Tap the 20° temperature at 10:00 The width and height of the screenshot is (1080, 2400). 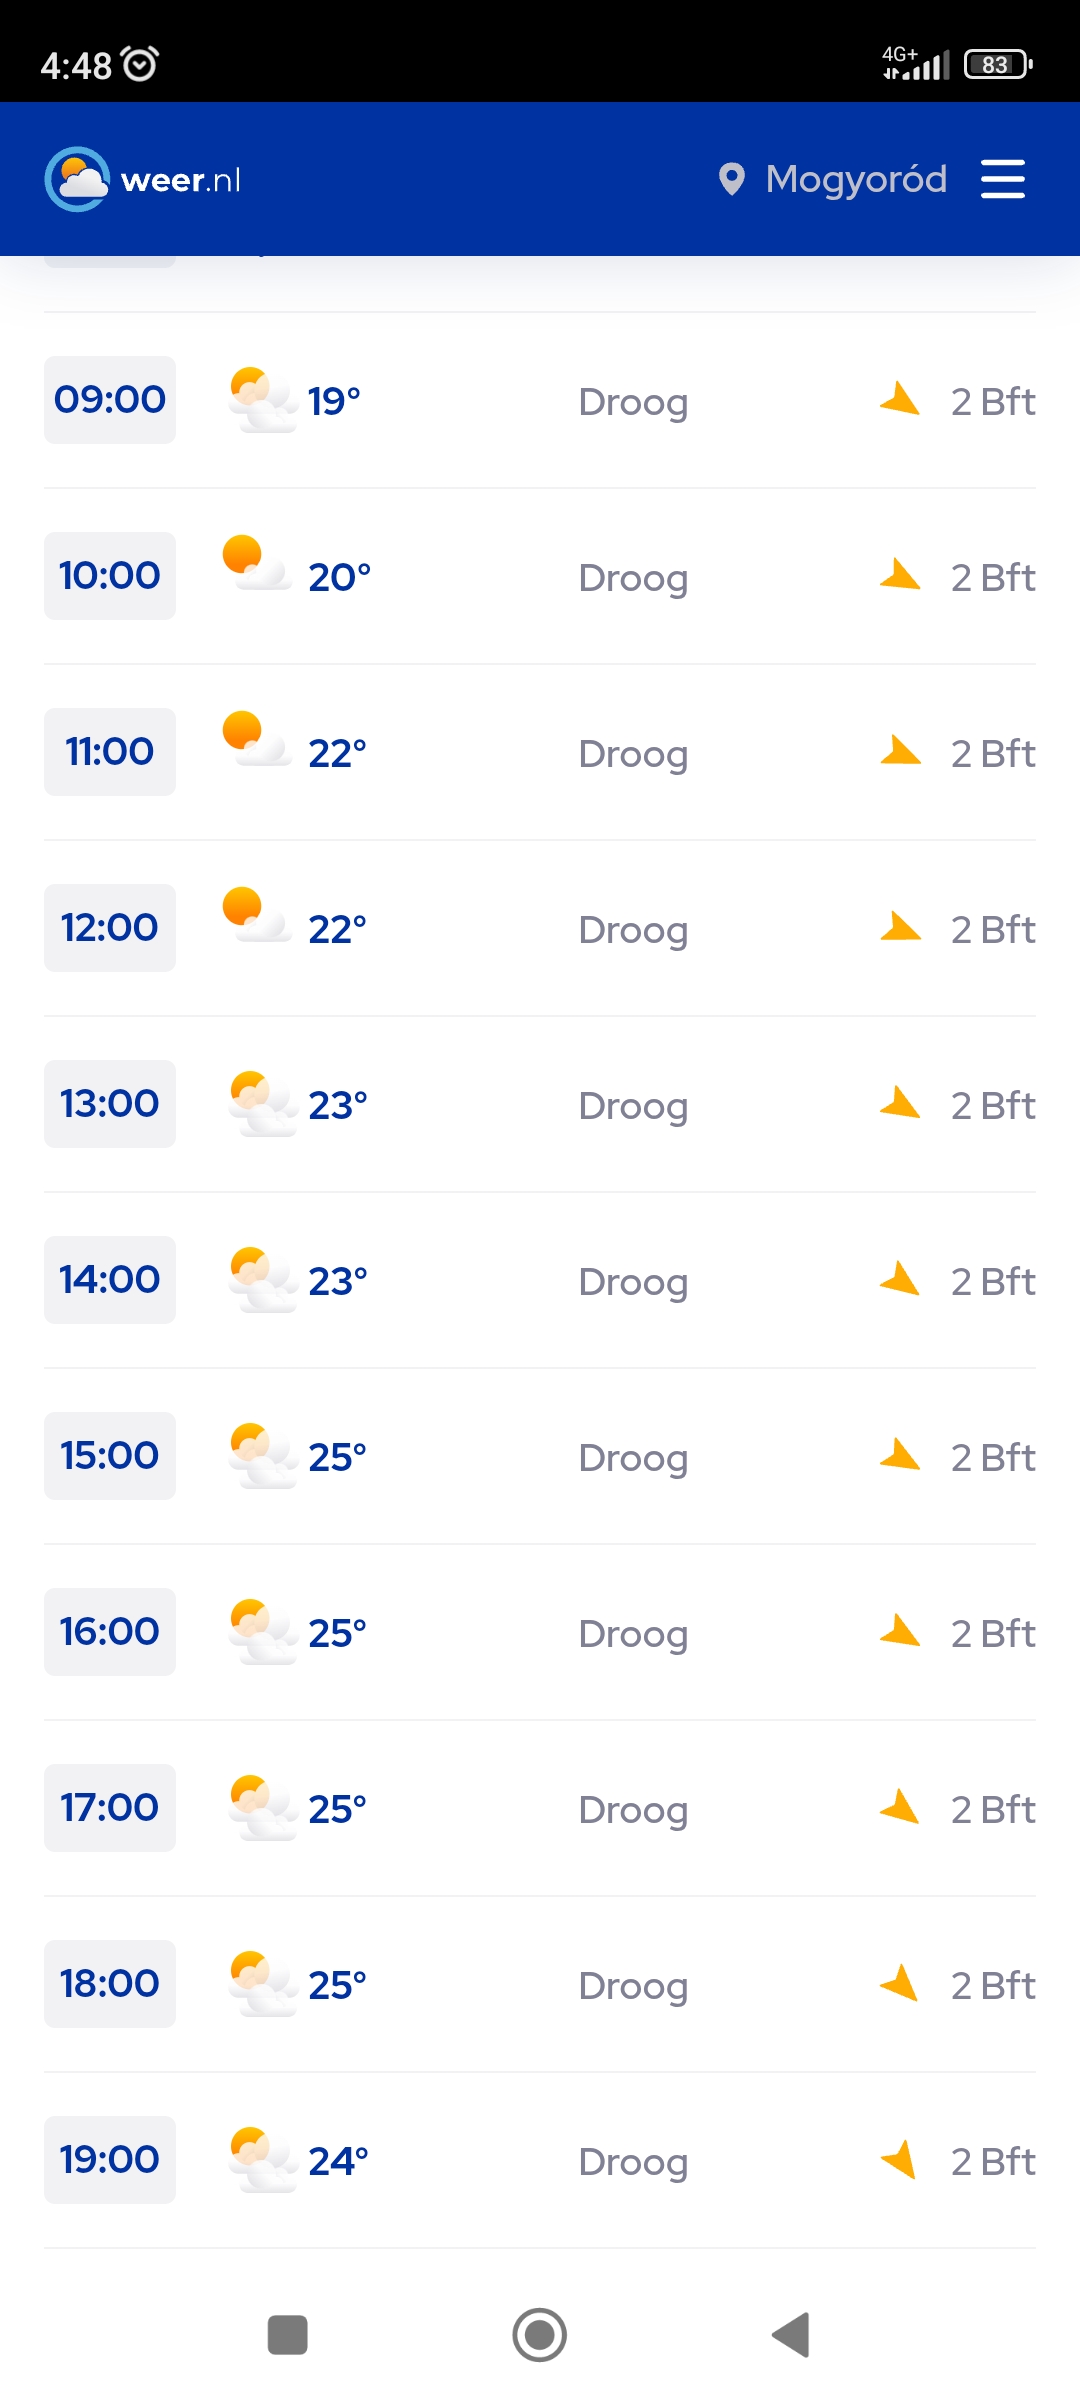pyautogui.click(x=339, y=577)
